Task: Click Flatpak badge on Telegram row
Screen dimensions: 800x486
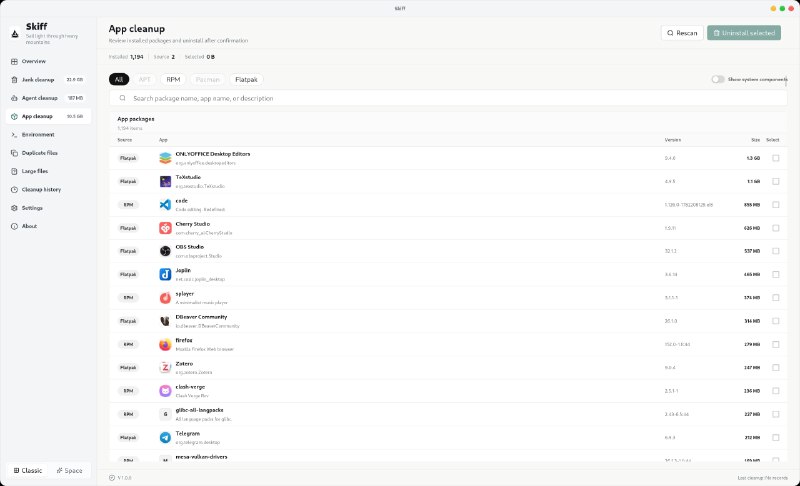Action: (128, 438)
